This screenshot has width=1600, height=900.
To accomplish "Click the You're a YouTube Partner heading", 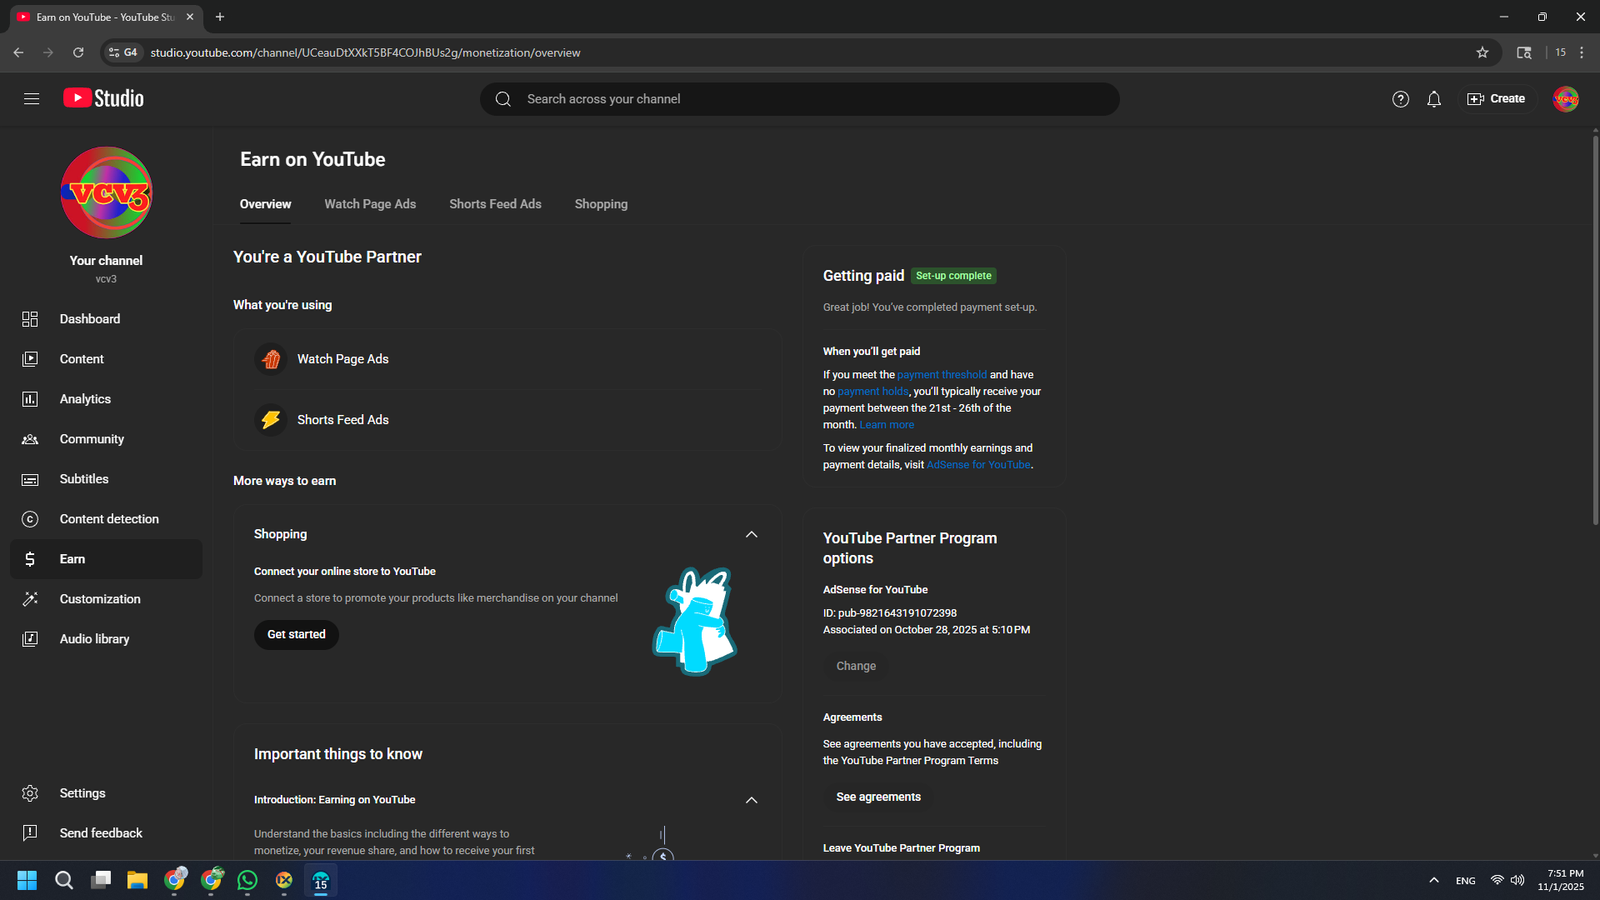I will [327, 257].
